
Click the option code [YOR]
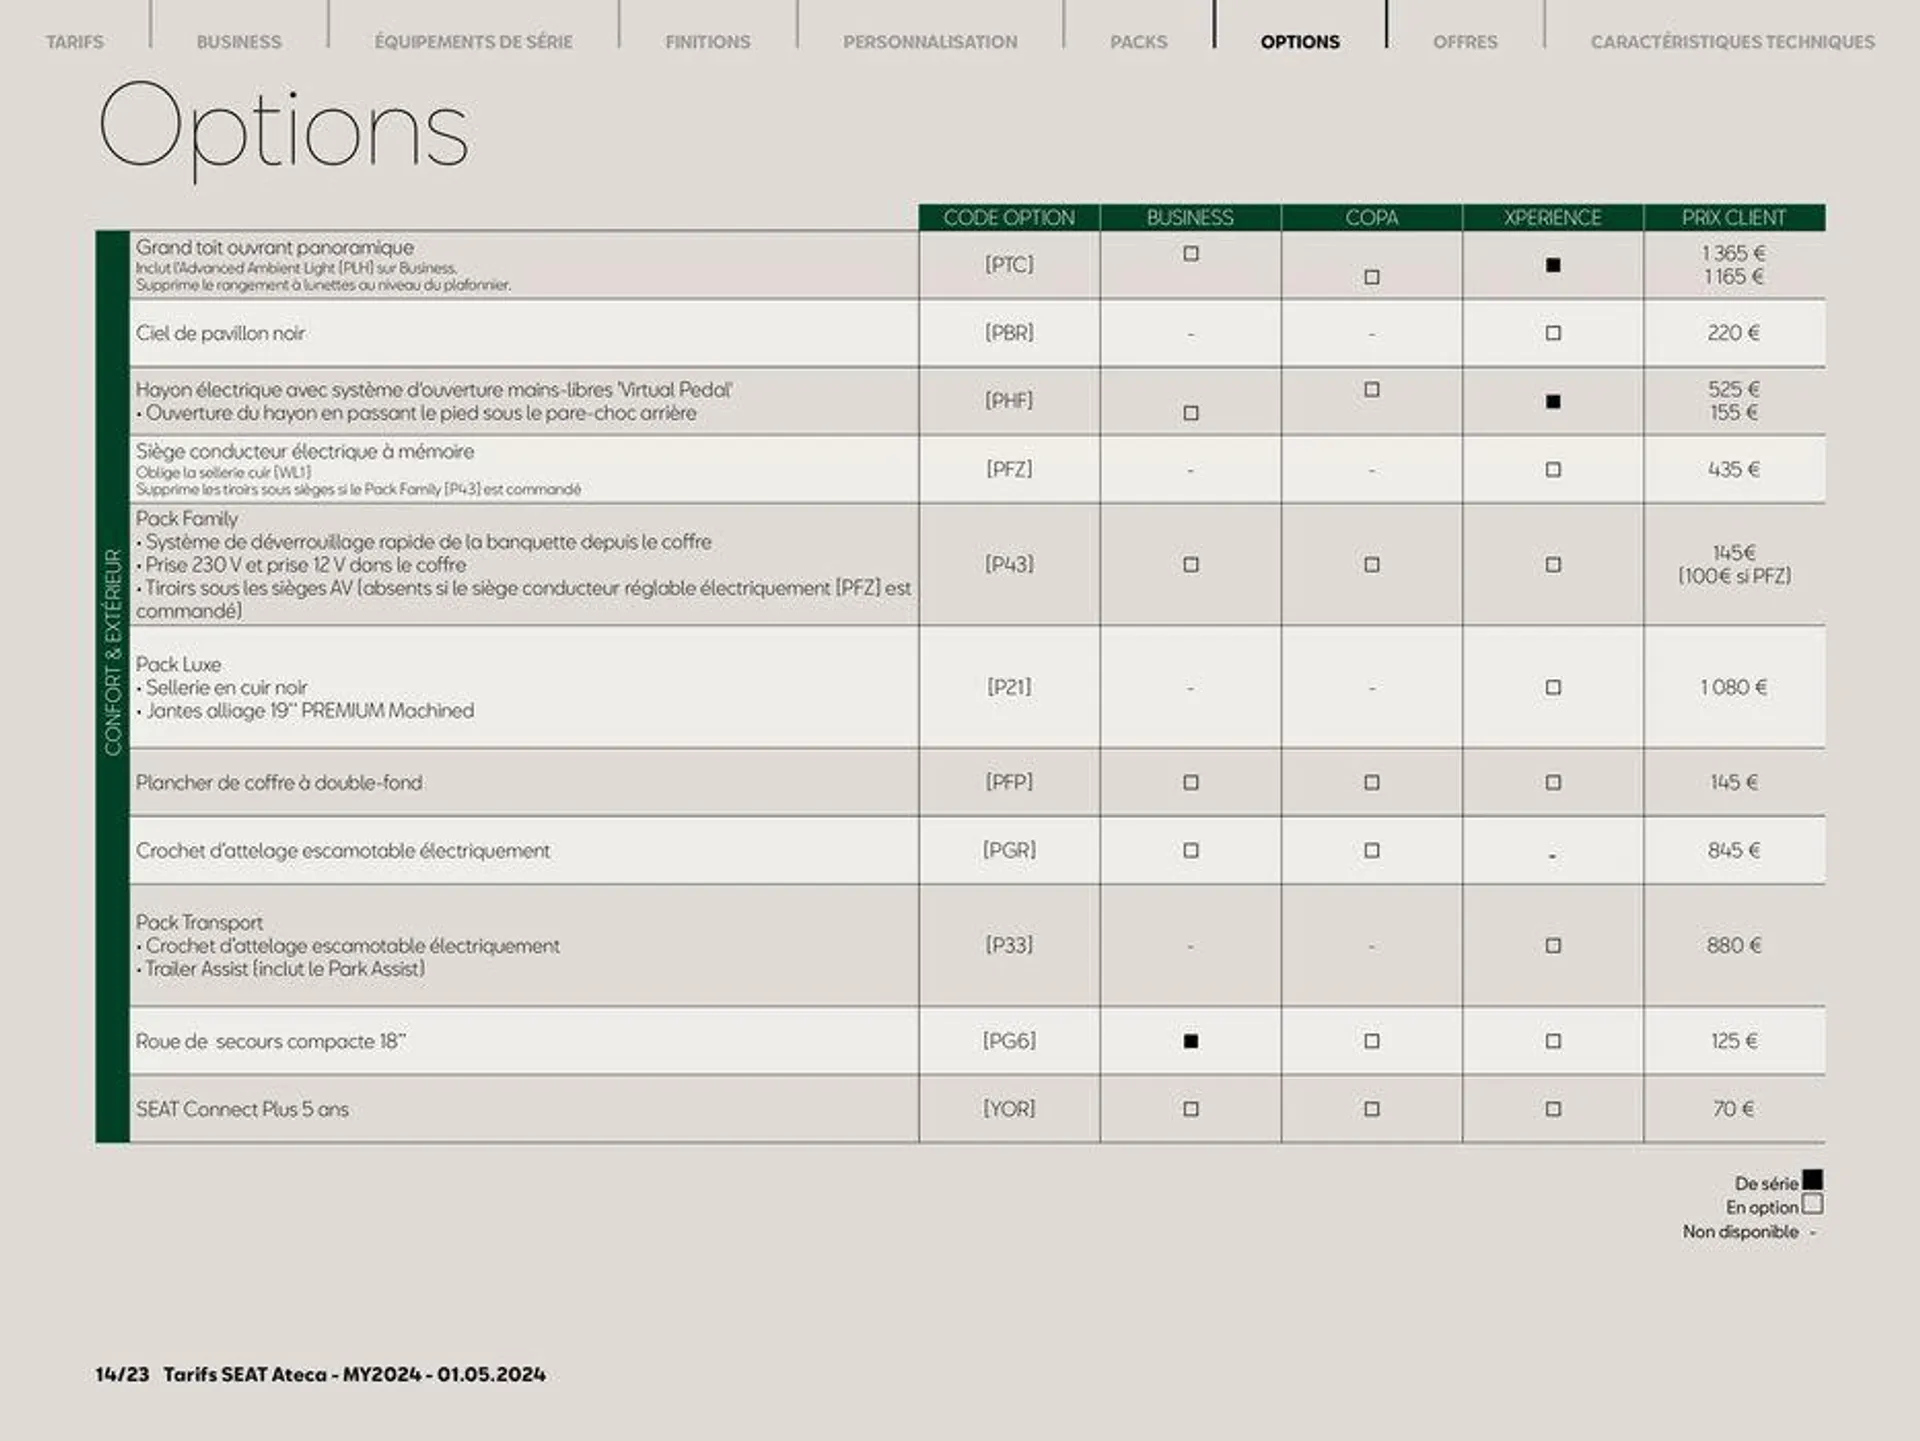pos(1010,1109)
